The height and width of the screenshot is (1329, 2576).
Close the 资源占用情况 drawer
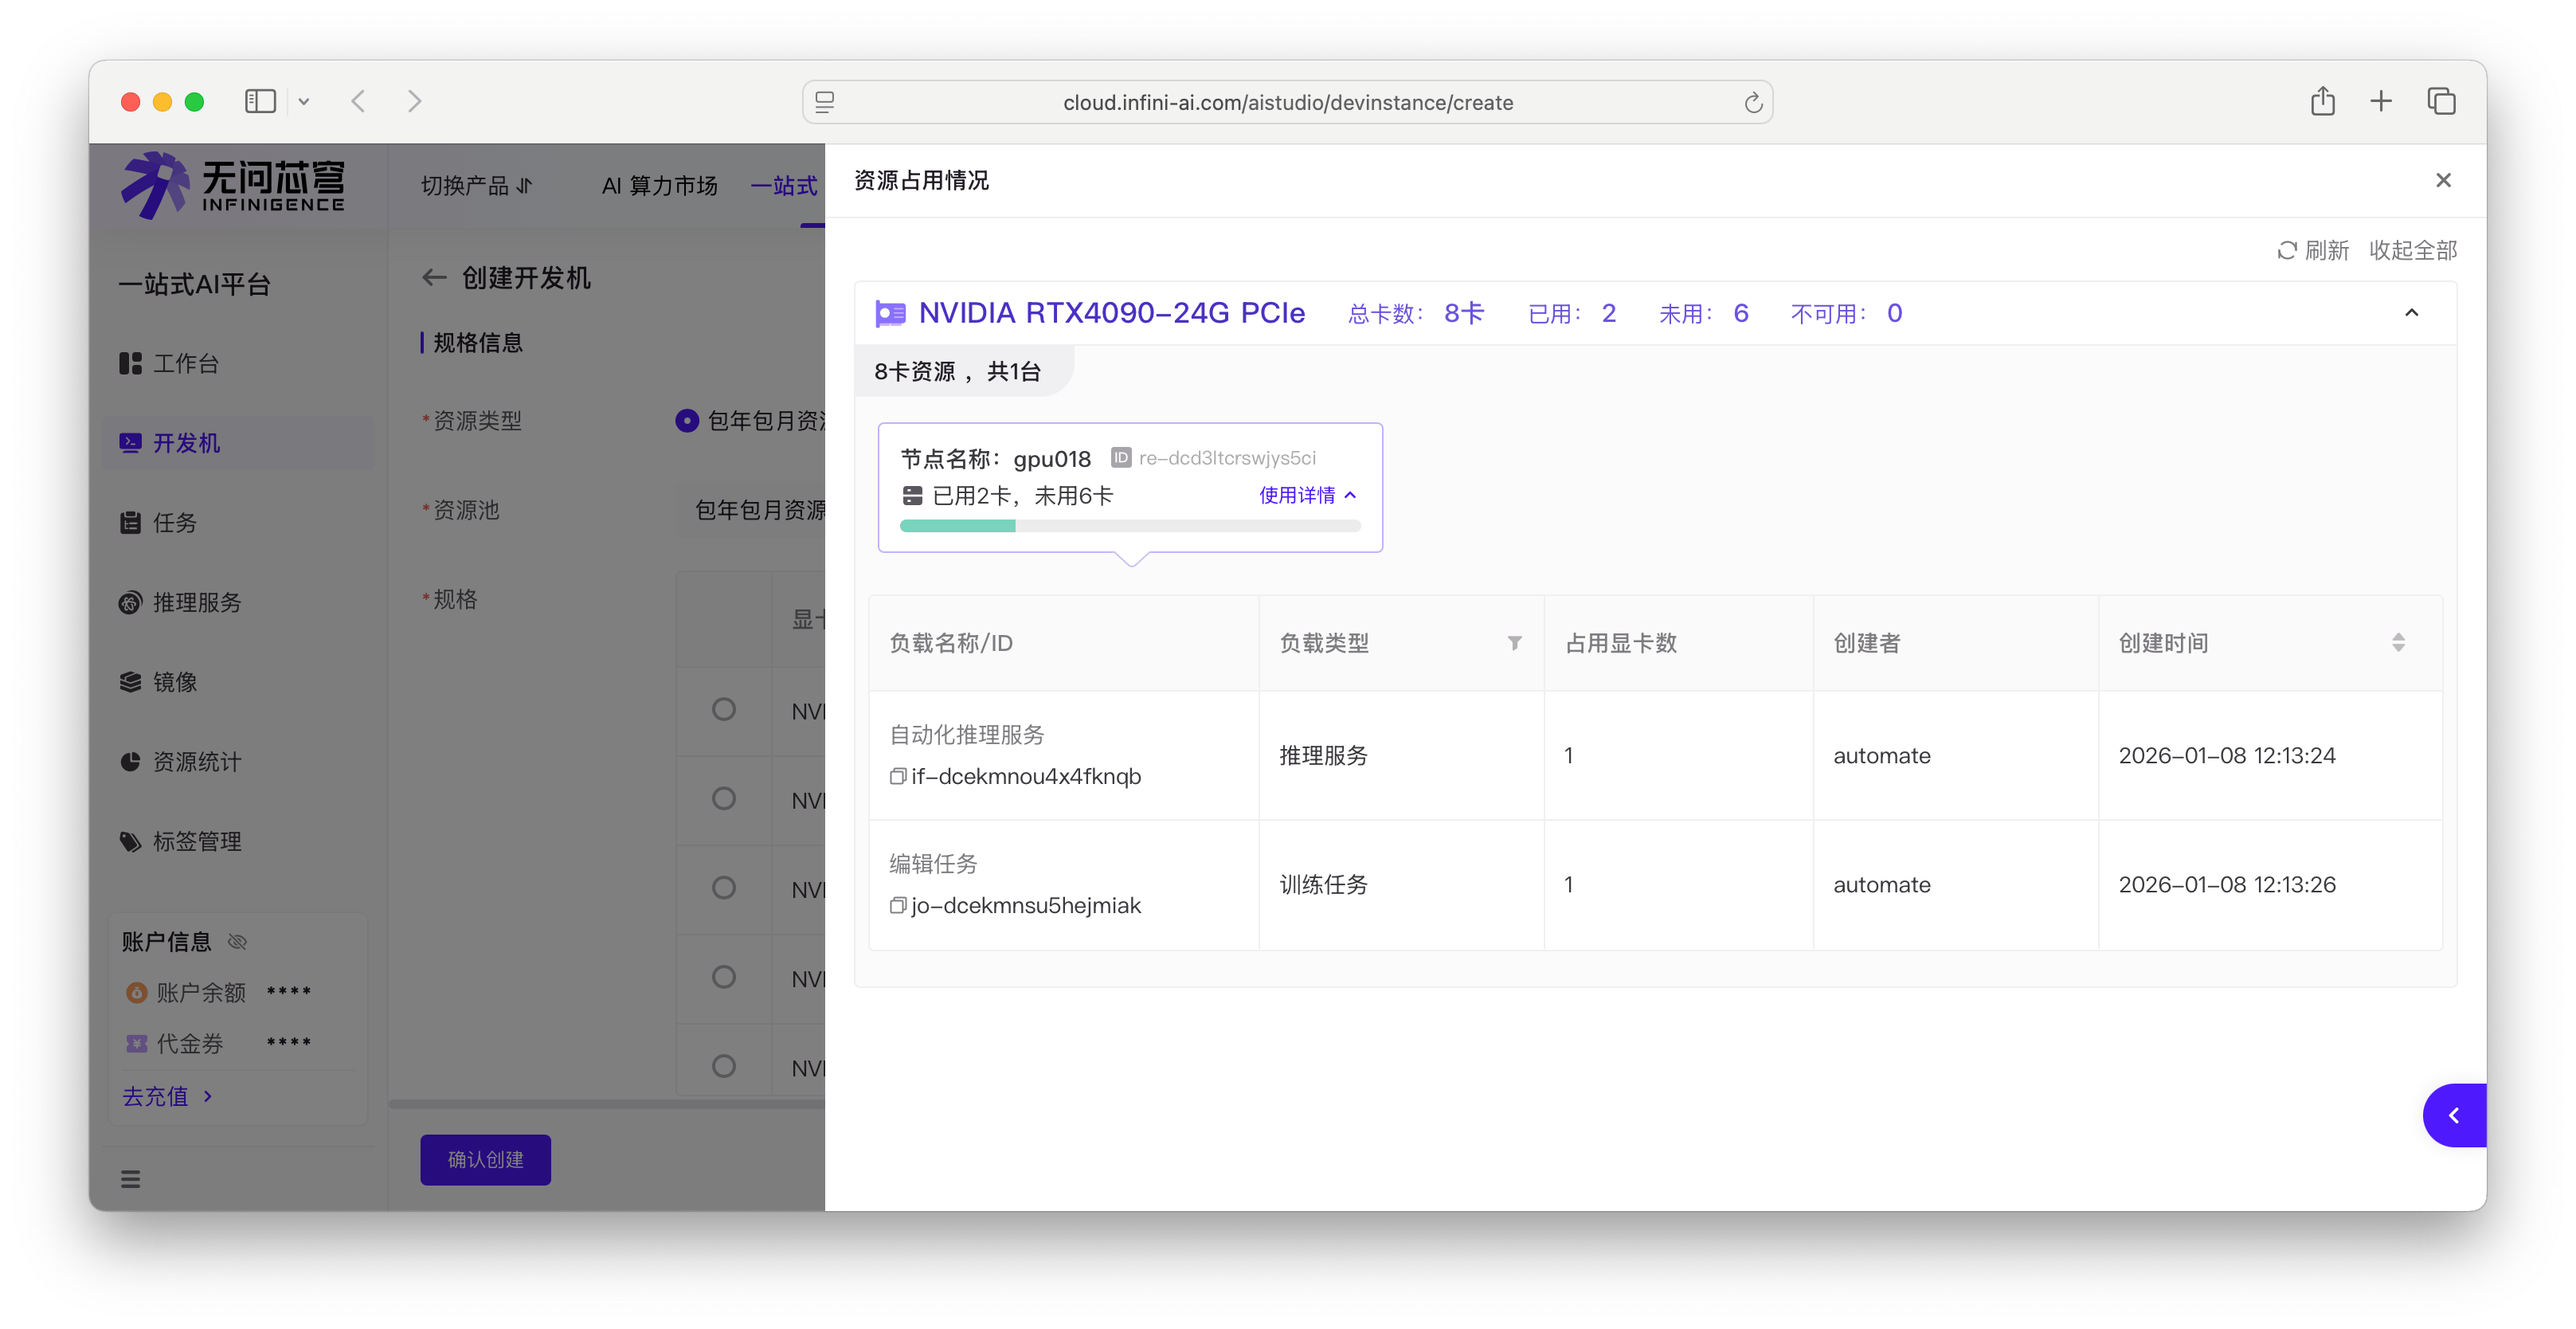click(x=2443, y=180)
